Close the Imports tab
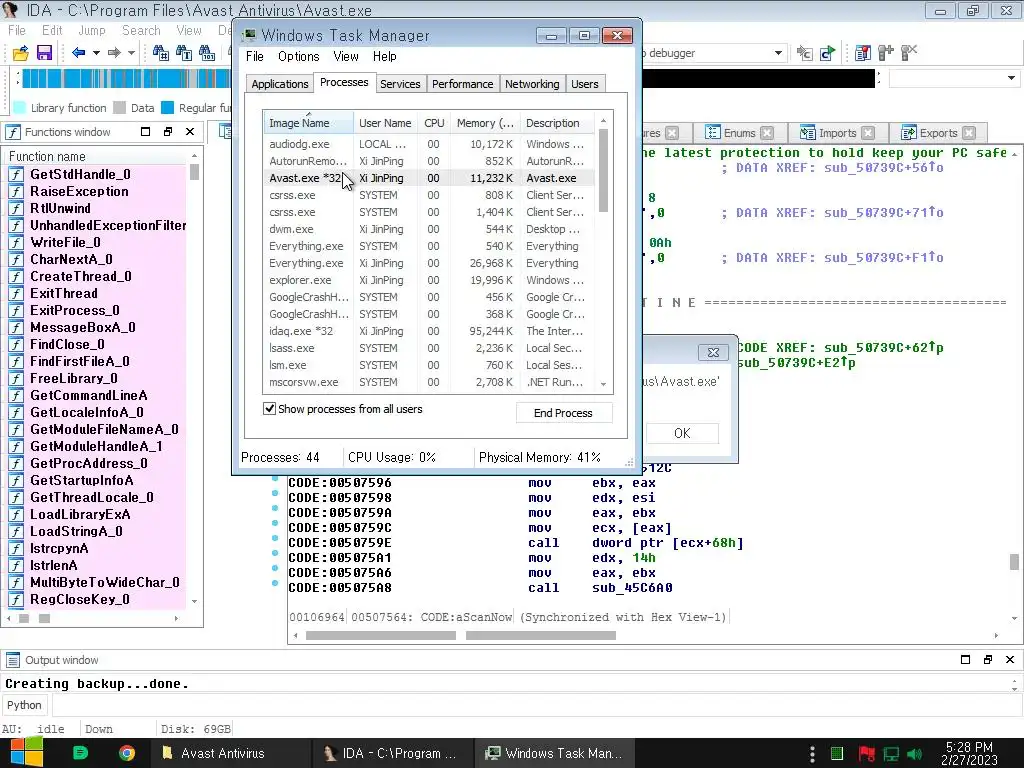 pos(868,133)
